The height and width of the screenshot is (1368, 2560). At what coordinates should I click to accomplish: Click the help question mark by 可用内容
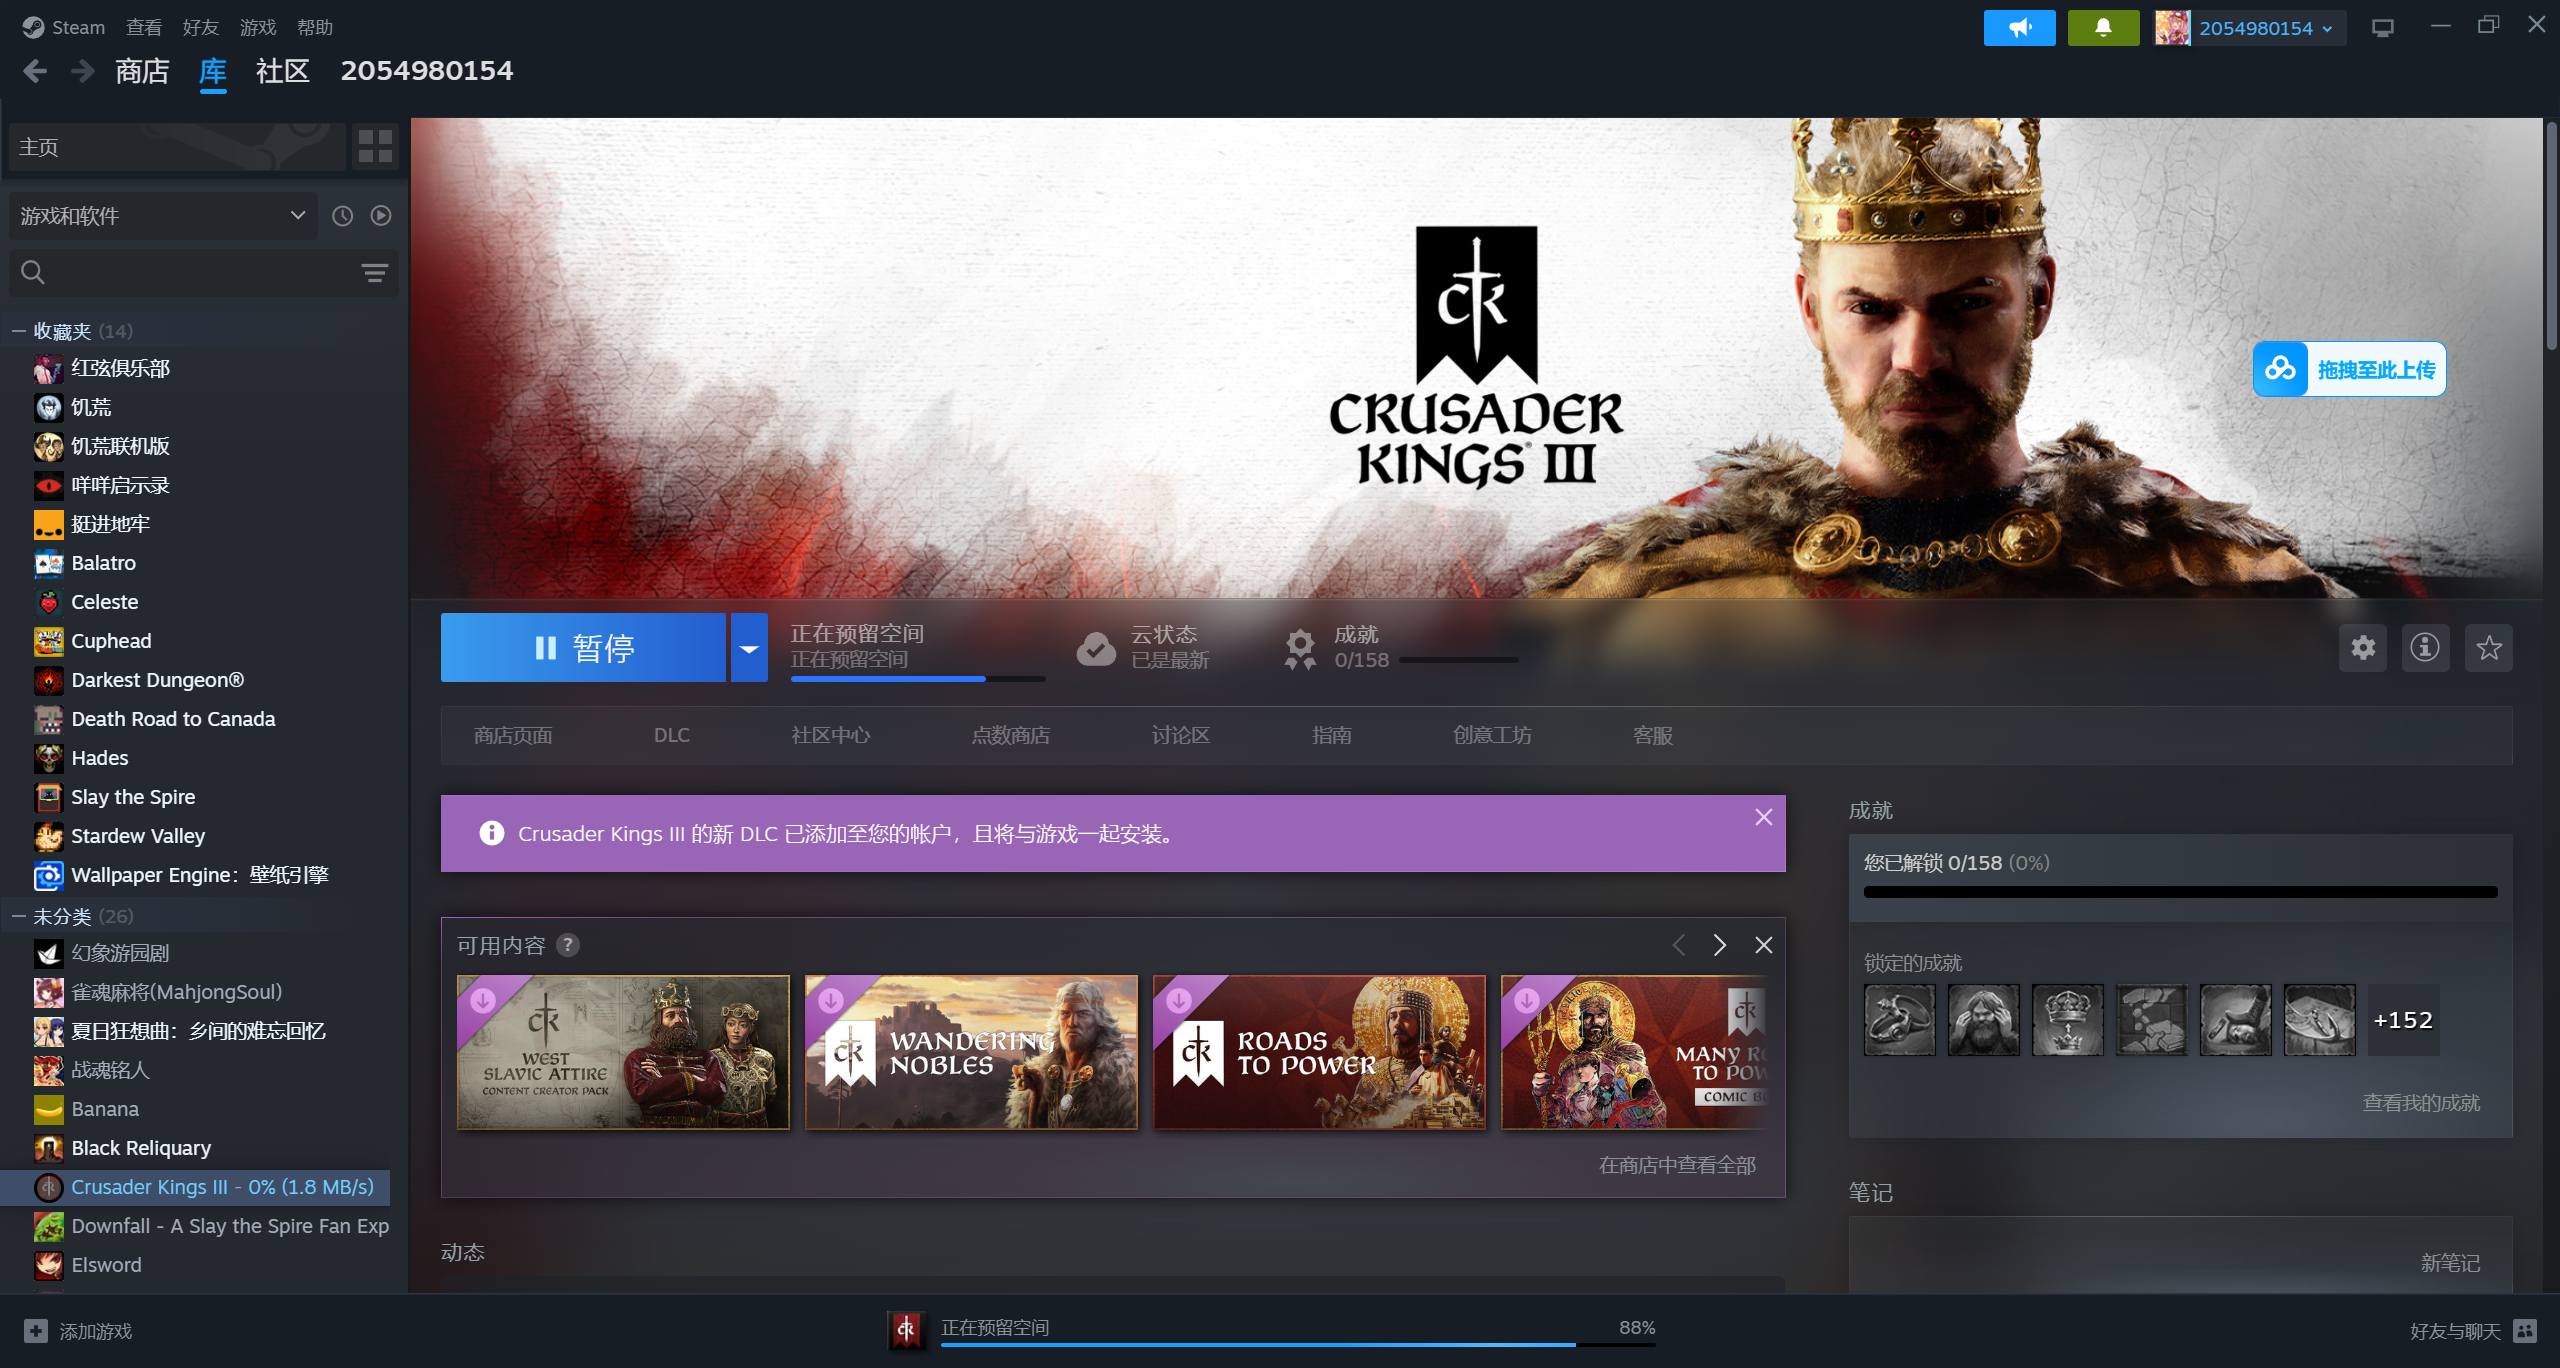point(568,945)
